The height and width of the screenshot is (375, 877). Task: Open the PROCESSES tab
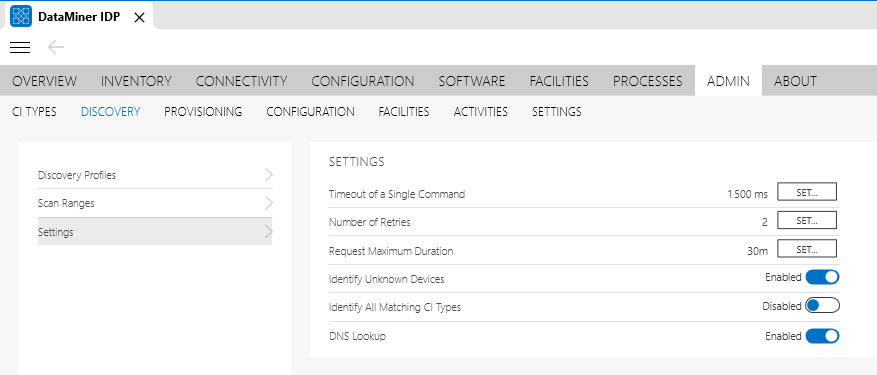[x=648, y=81]
